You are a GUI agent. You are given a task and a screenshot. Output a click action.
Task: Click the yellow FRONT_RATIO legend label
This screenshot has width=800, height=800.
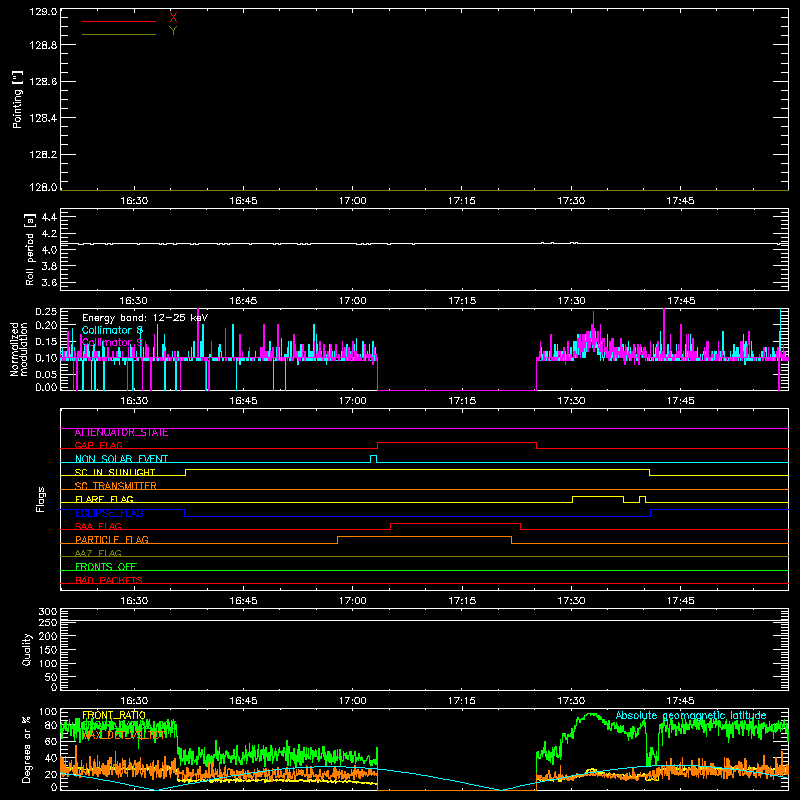pyautogui.click(x=114, y=716)
